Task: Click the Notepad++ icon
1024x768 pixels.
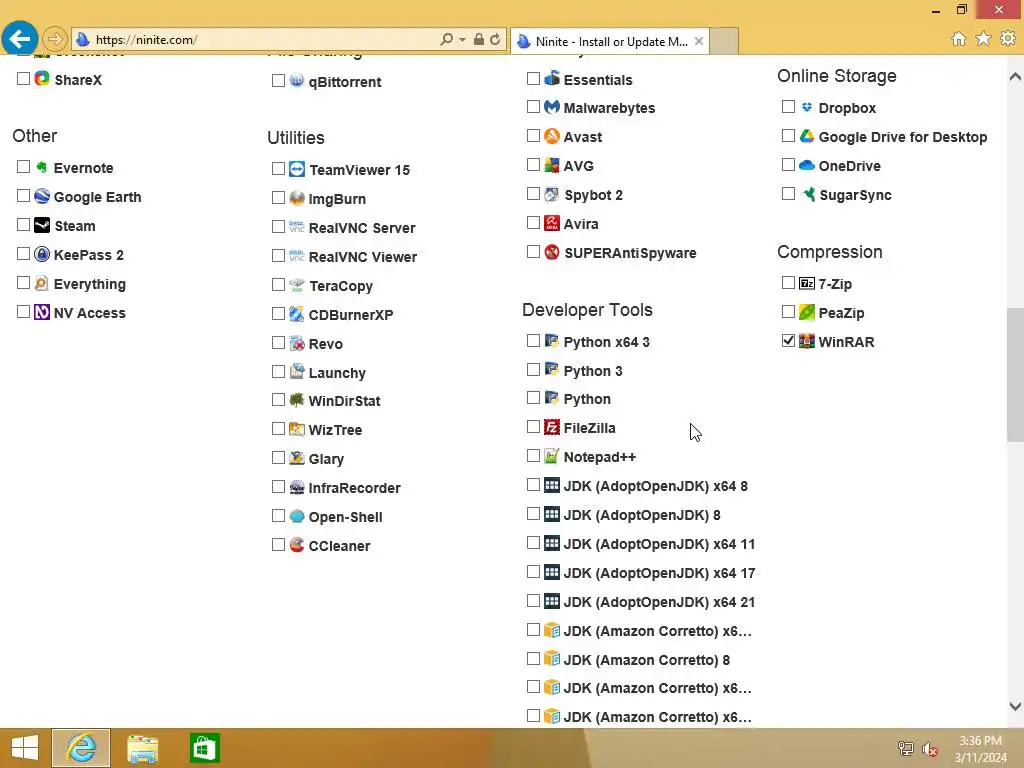Action: point(552,456)
